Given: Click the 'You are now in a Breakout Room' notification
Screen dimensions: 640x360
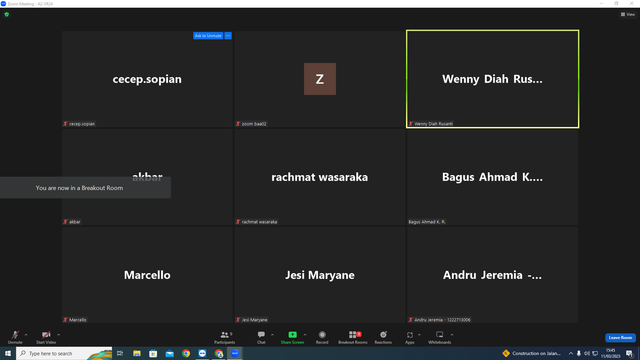Looking at the screenshot, I should coord(85,188).
